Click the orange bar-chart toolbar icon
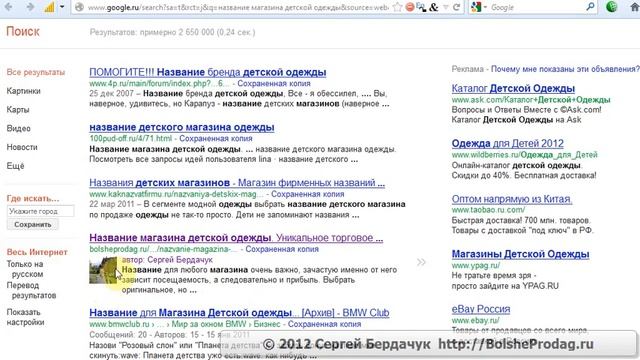Image resolution: width=640 pixels, height=360 pixels. [49, 7]
